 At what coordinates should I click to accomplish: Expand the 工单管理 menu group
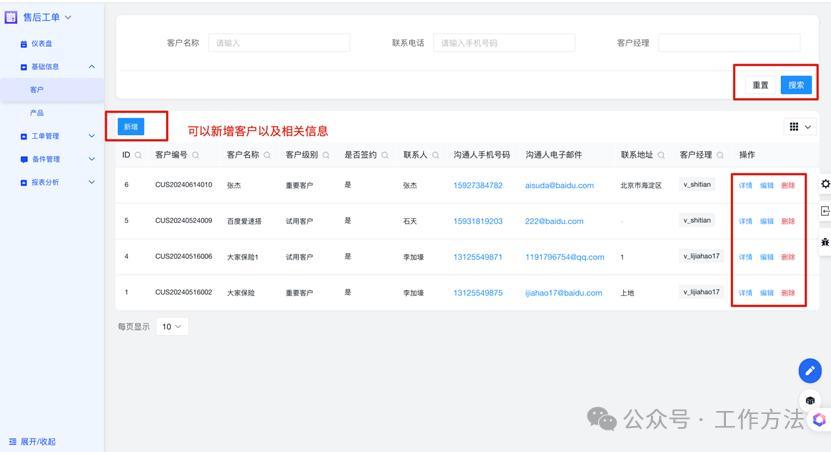click(x=91, y=136)
